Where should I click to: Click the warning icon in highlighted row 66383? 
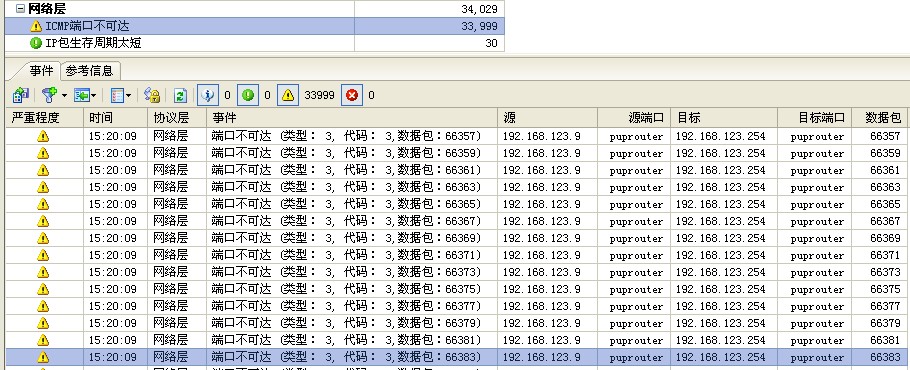[x=43, y=357]
